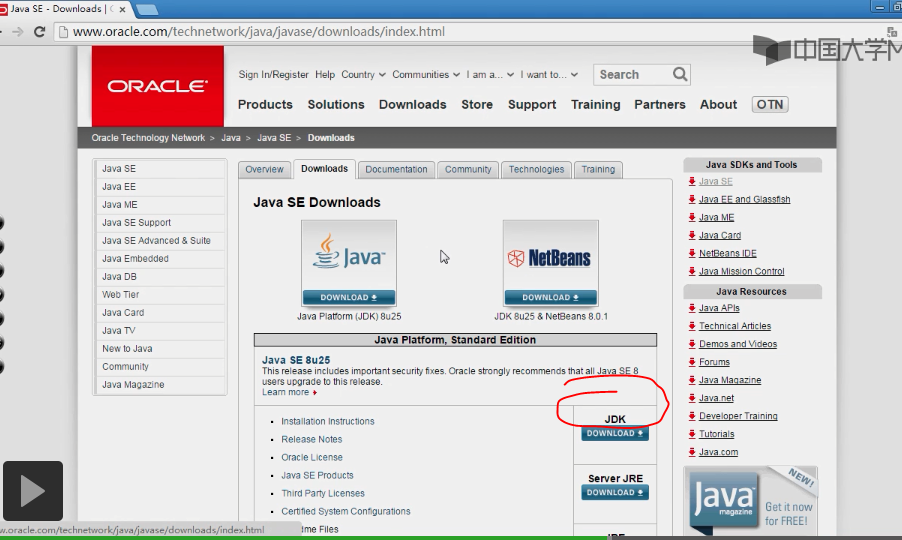Click the JDK DOWNLOAD button

[x=615, y=434]
